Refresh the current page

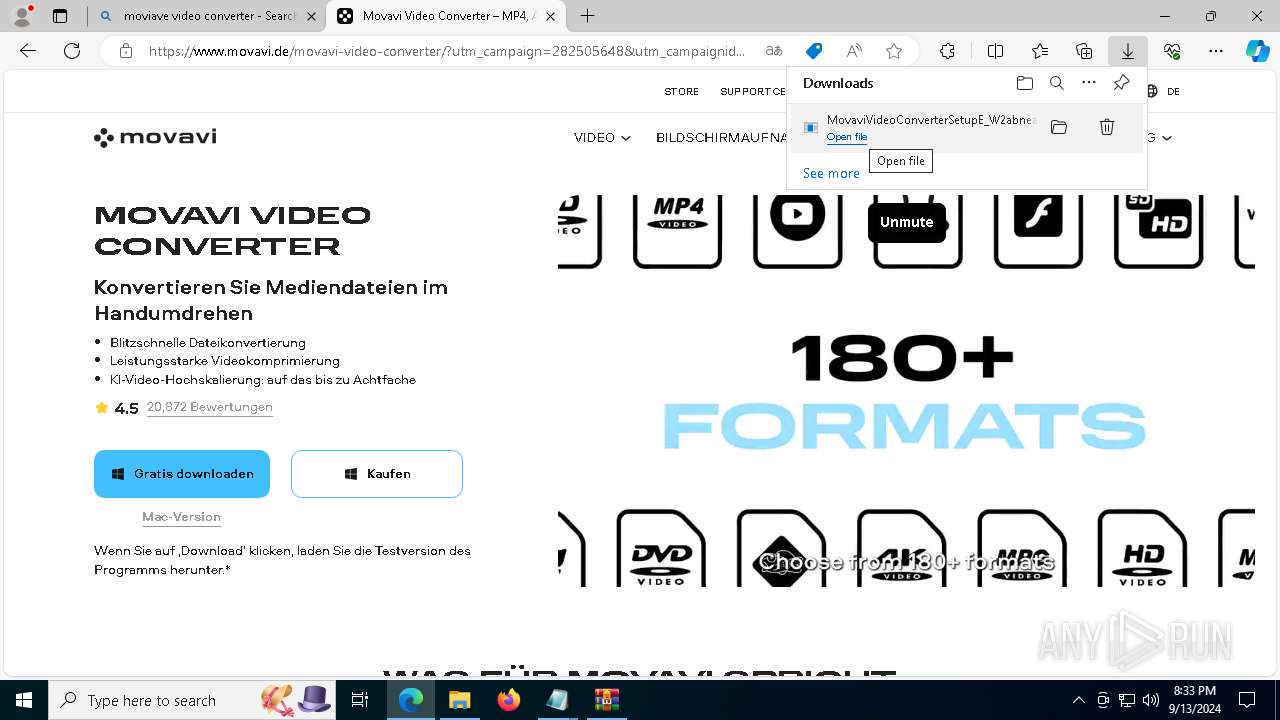(x=72, y=51)
